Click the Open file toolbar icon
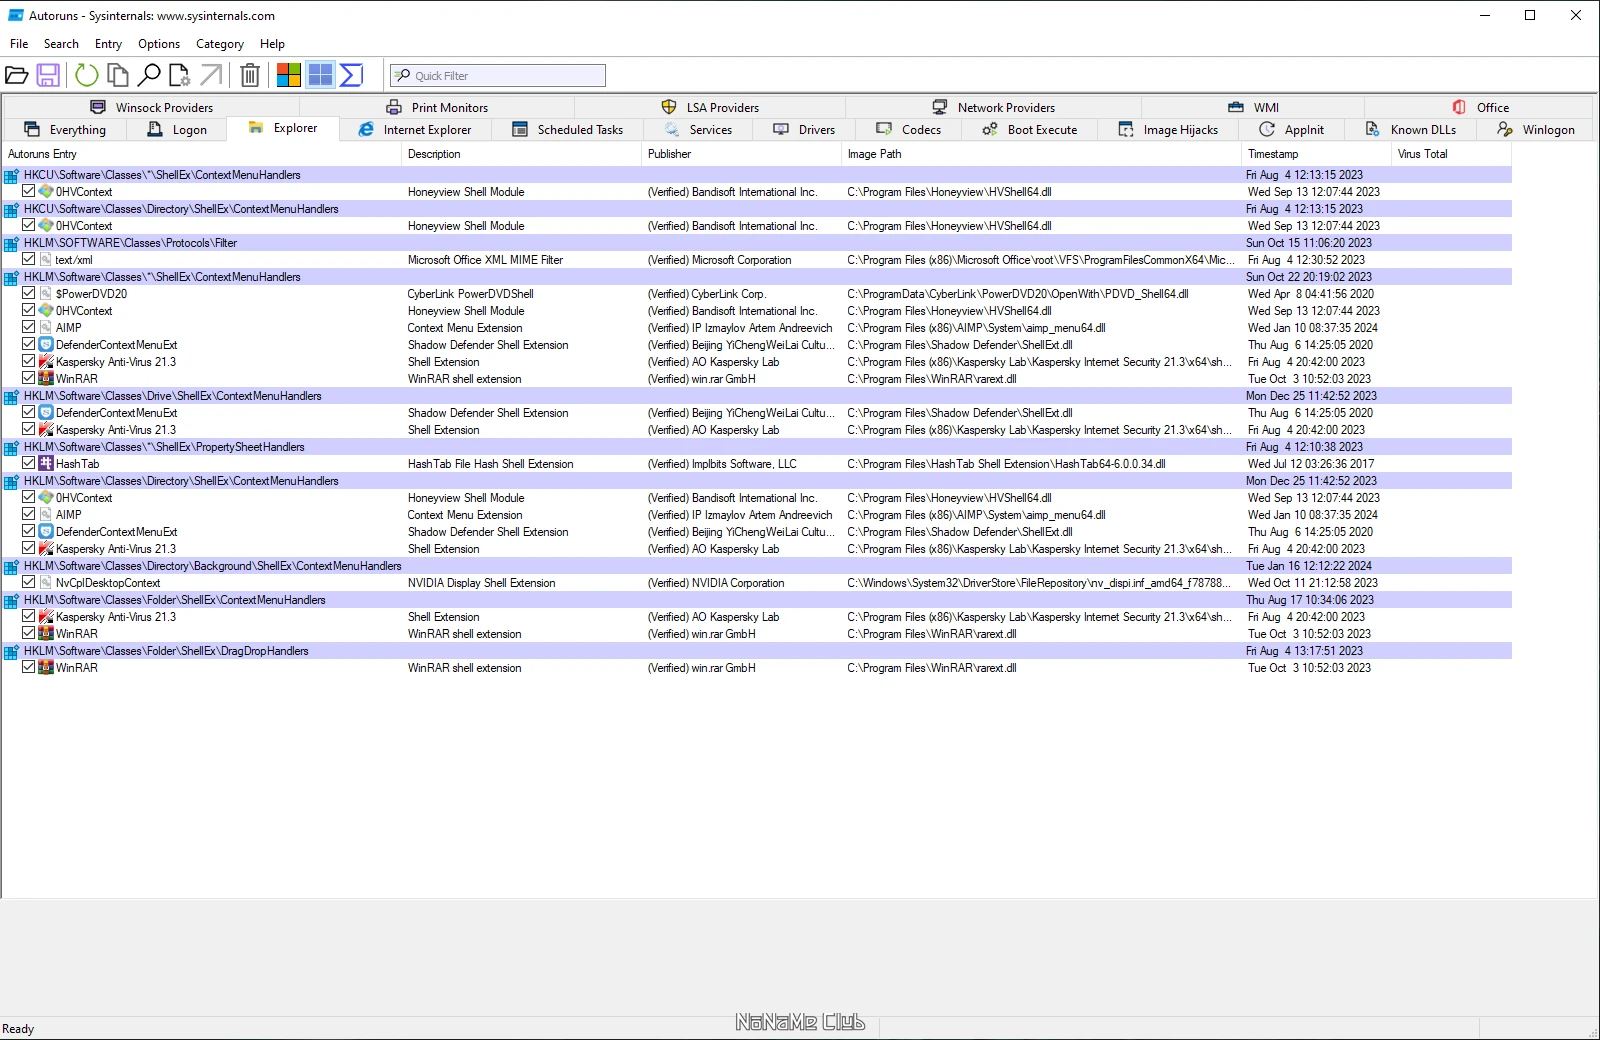1600x1040 pixels. pyautogui.click(x=17, y=75)
